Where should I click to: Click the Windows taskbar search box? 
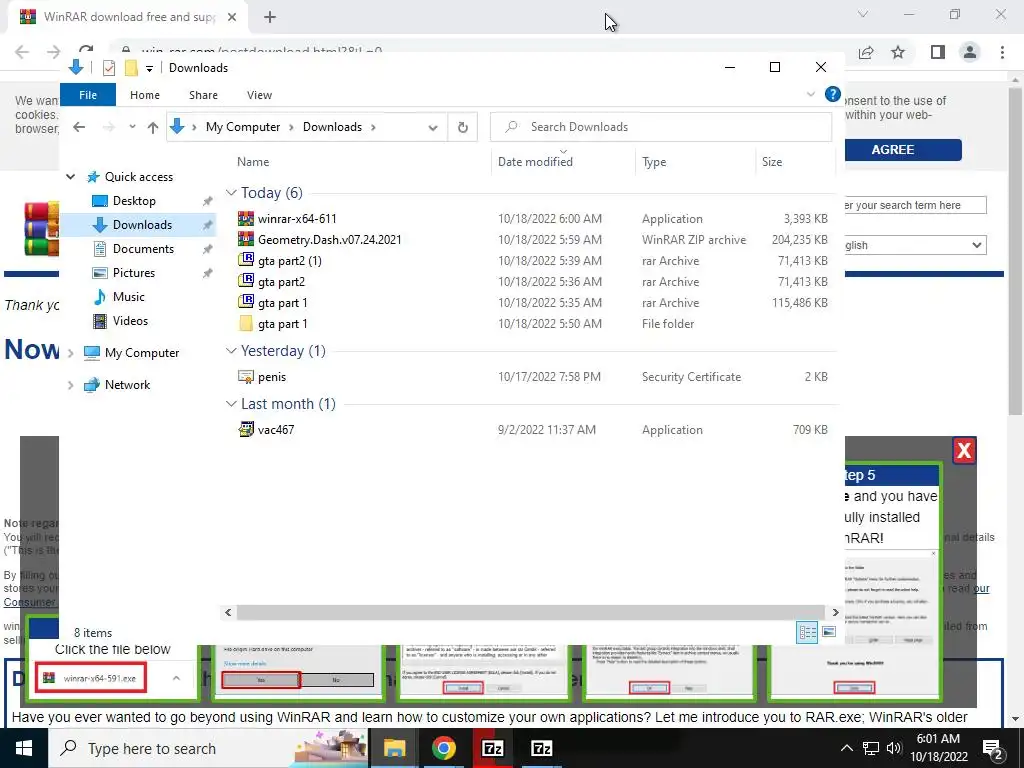[209, 748]
